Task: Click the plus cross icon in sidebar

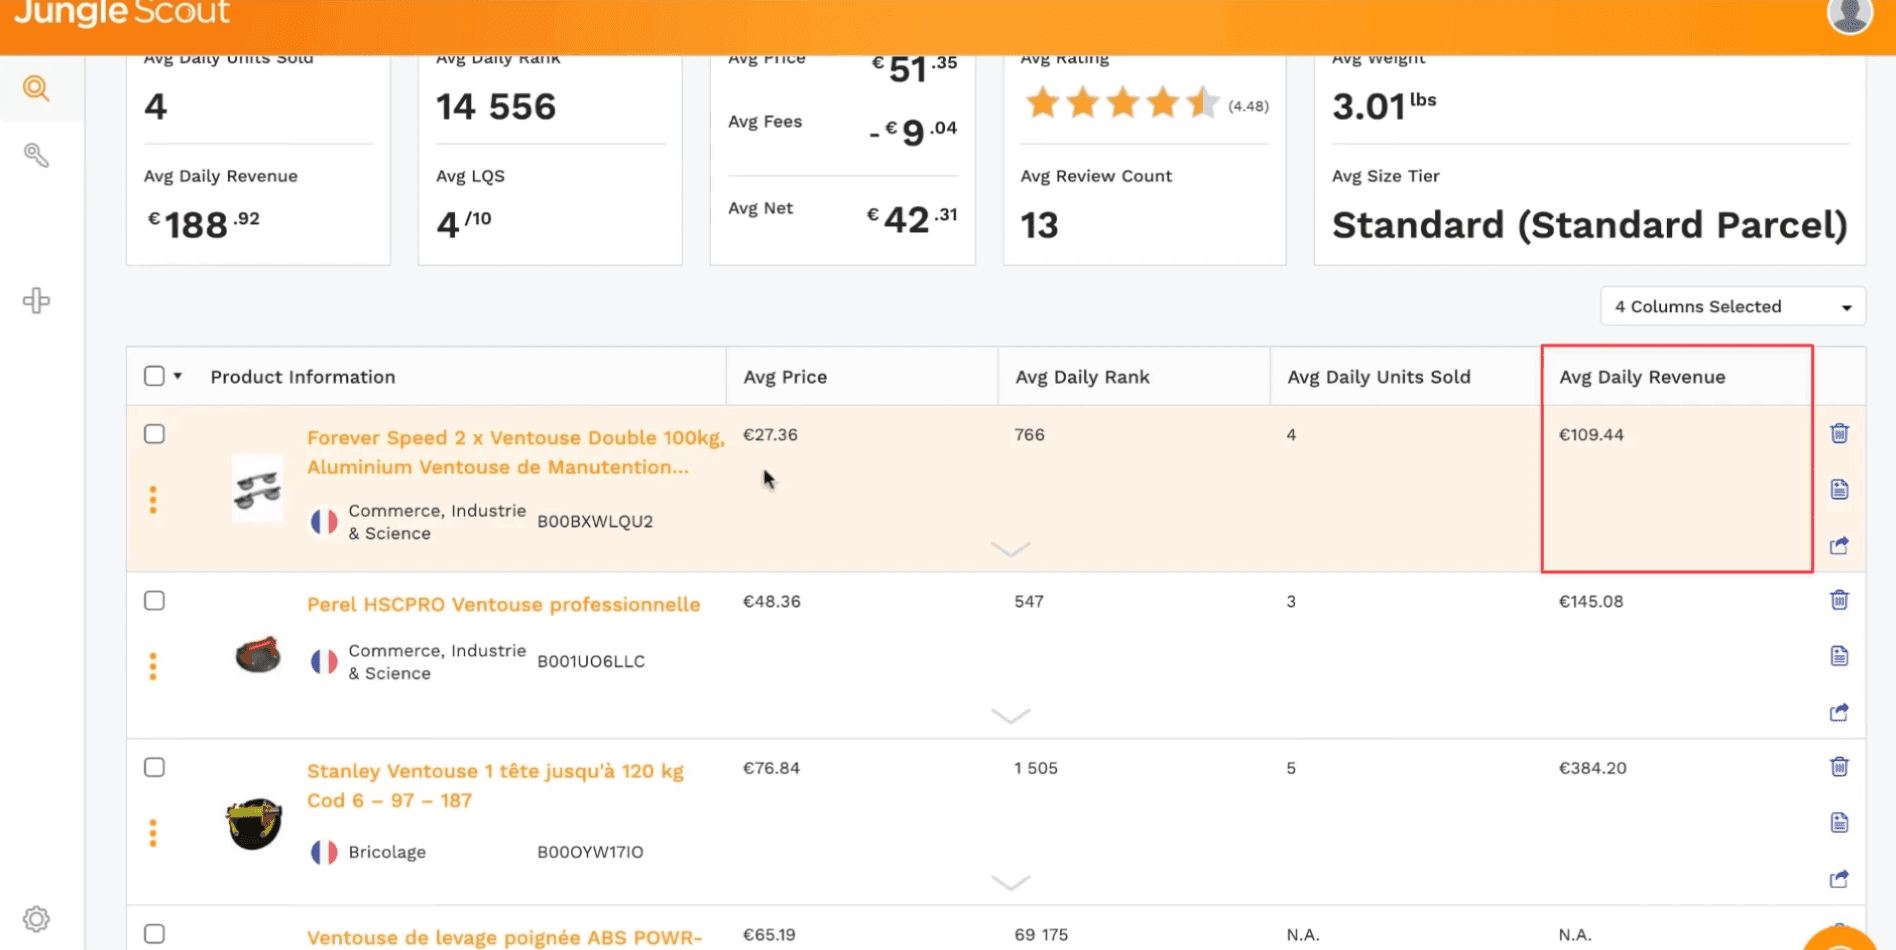Action: (x=36, y=301)
